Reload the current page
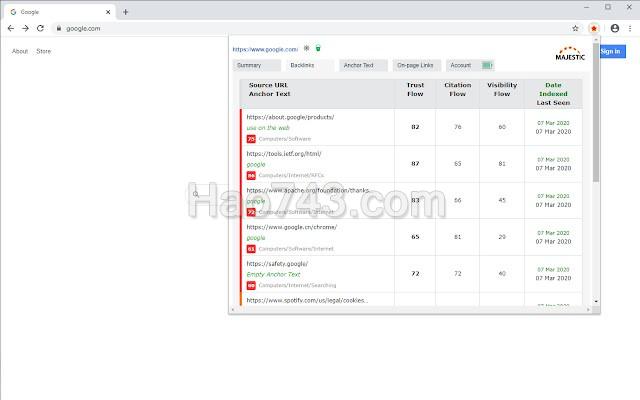This screenshot has width=640, height=400. [40, 28]
